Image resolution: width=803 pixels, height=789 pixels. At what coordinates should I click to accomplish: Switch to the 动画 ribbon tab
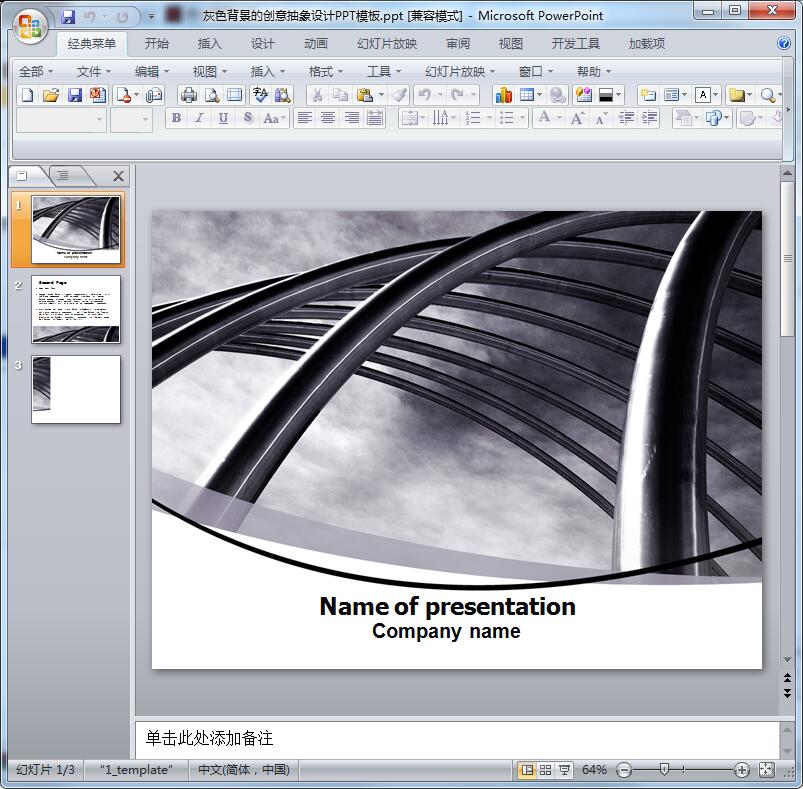316,44
